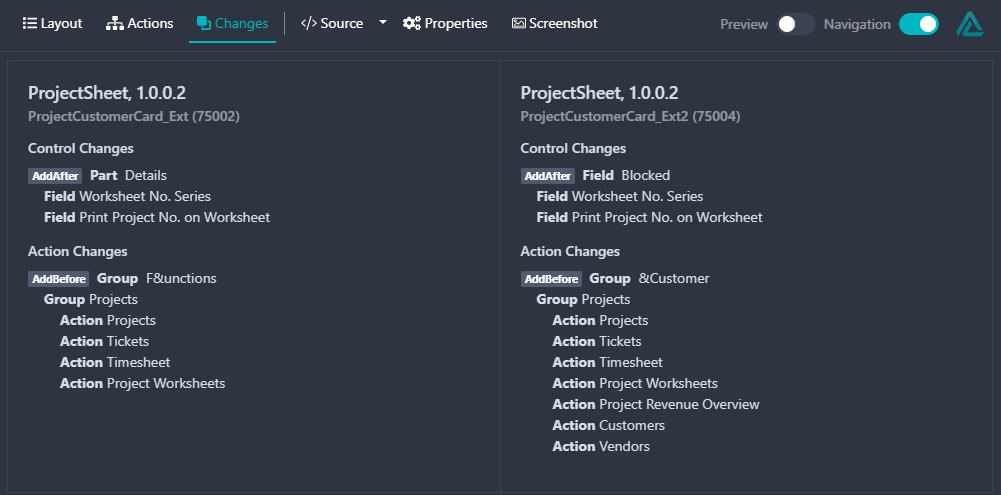Click ProjectCustomerCard_Ext (75002) subtitle
This screenshot has width=1001, height=495.
click(133, 116)
